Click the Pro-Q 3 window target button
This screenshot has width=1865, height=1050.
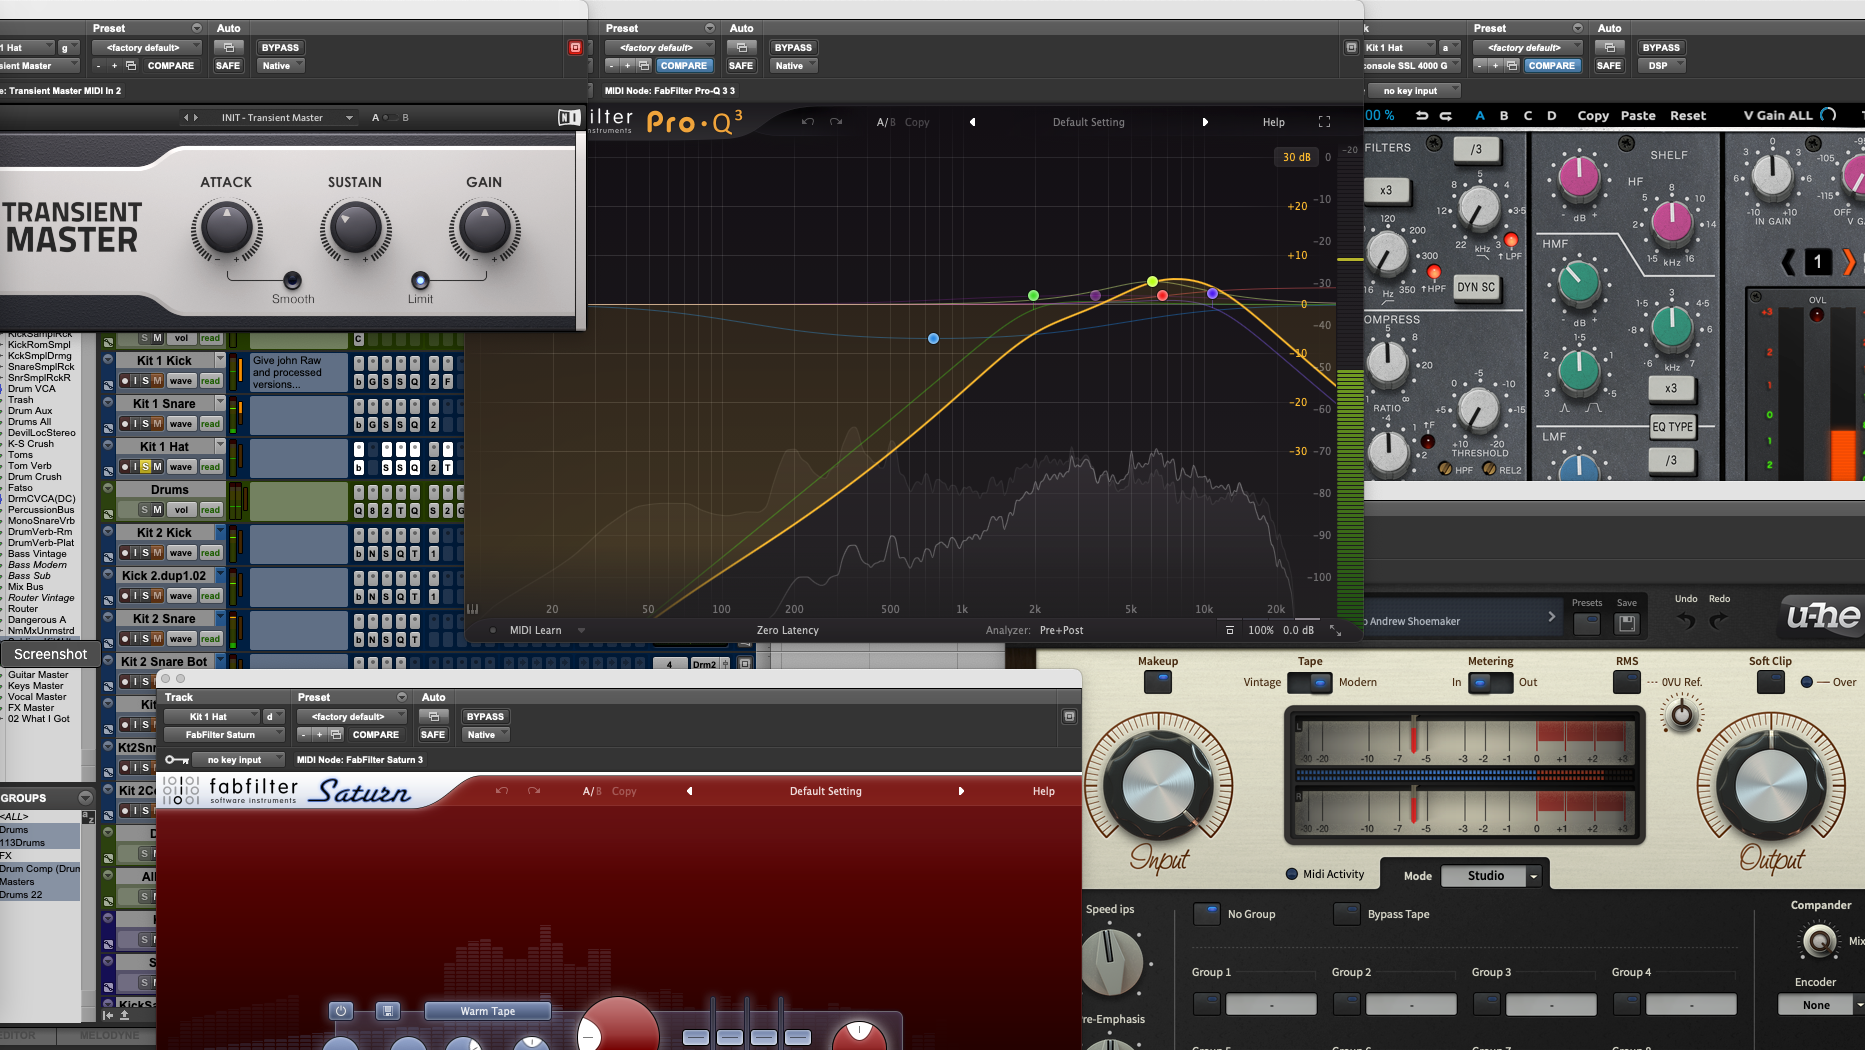pos(1351,47)
